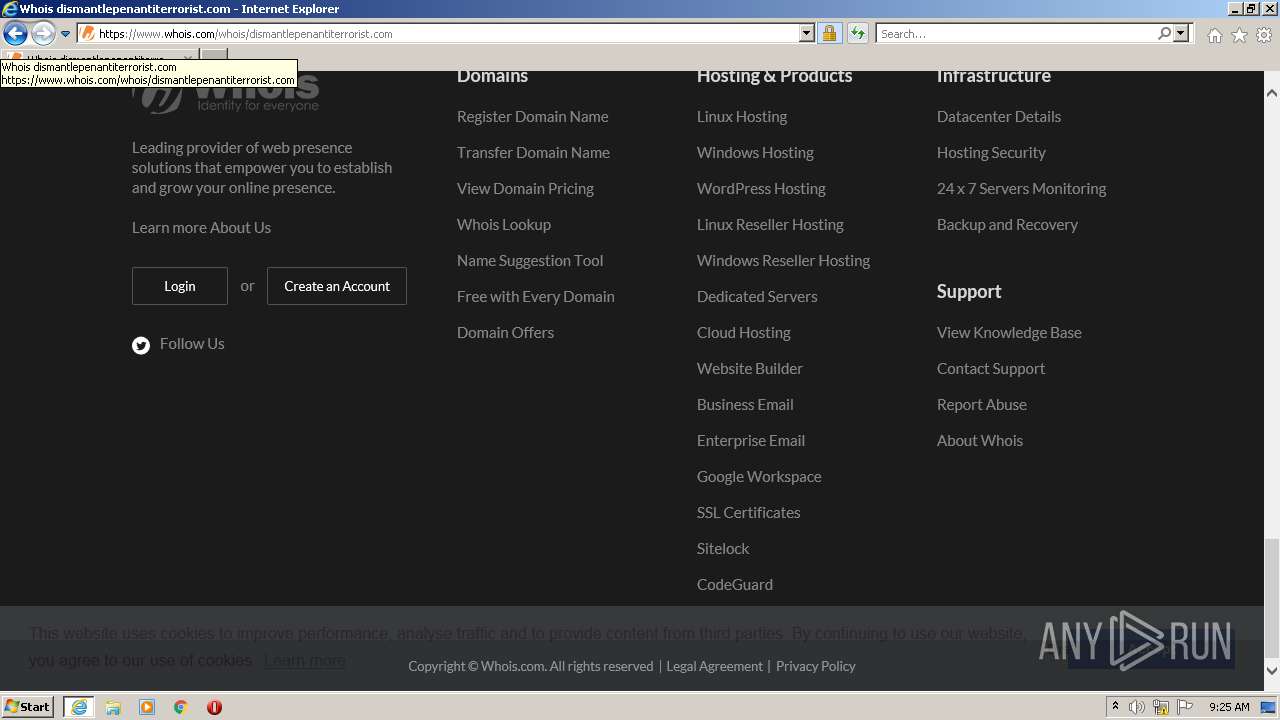
Task: Open Website Builder link
Action: pos(750,369)
